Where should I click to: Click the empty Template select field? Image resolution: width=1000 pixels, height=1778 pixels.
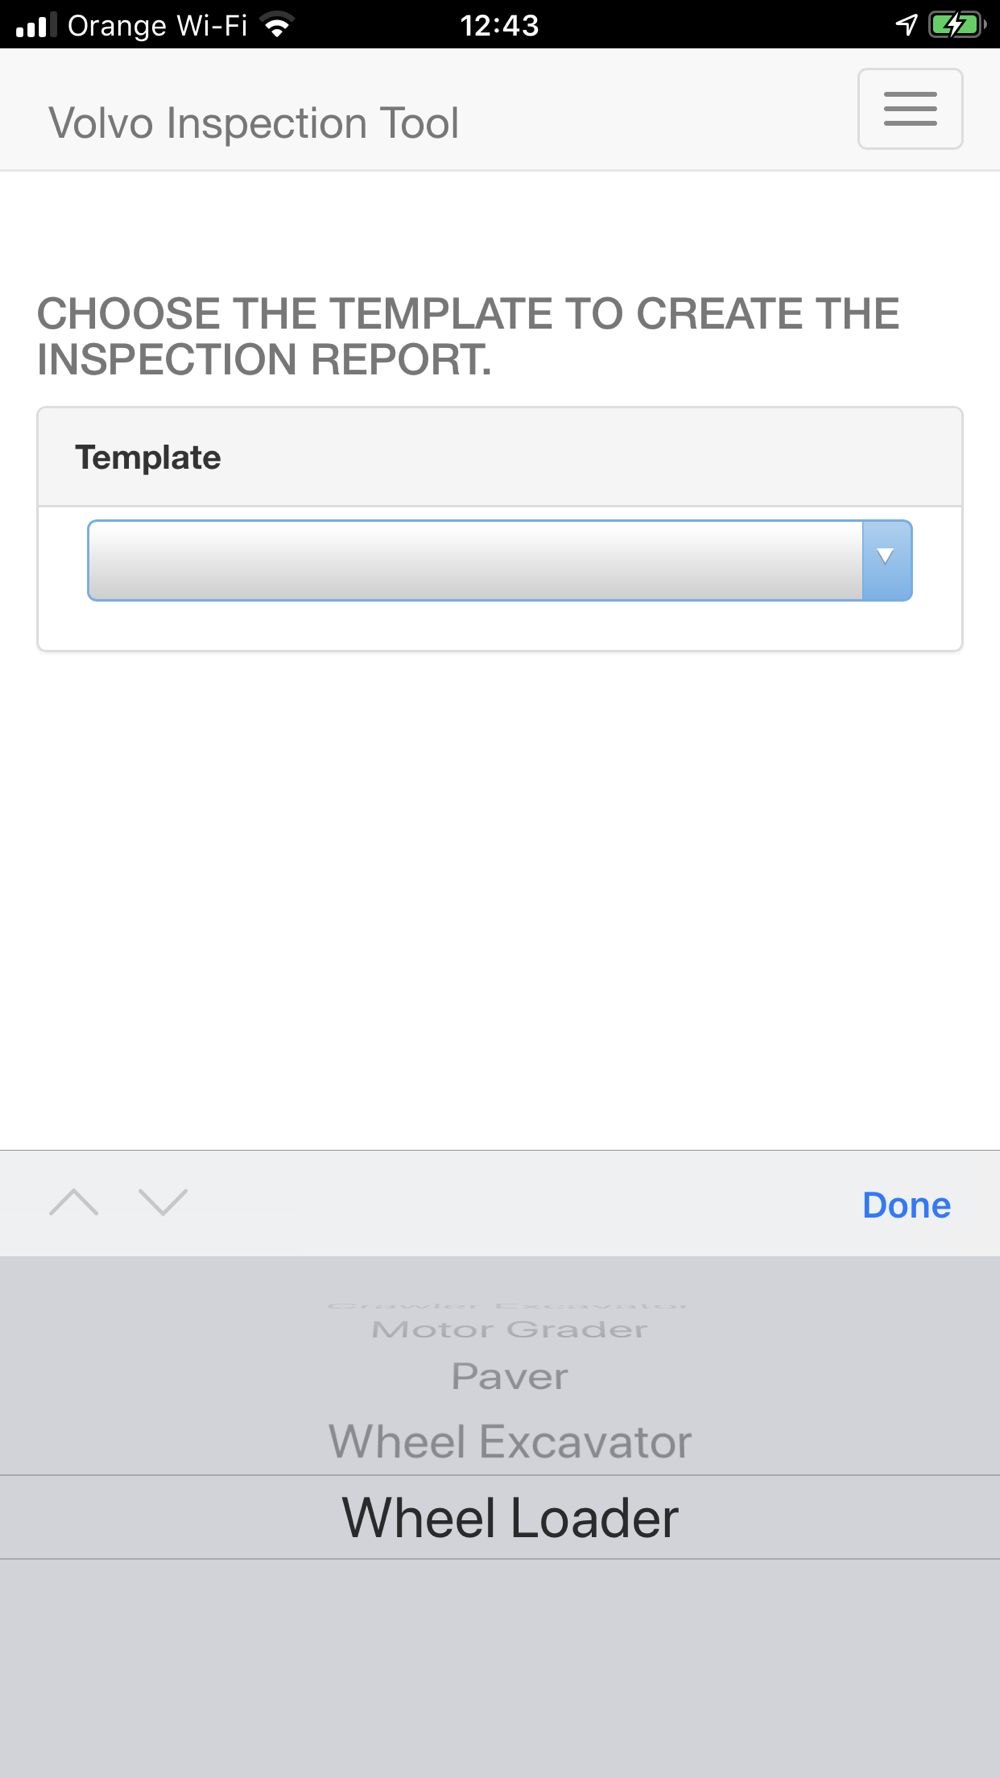click(500, 560)
